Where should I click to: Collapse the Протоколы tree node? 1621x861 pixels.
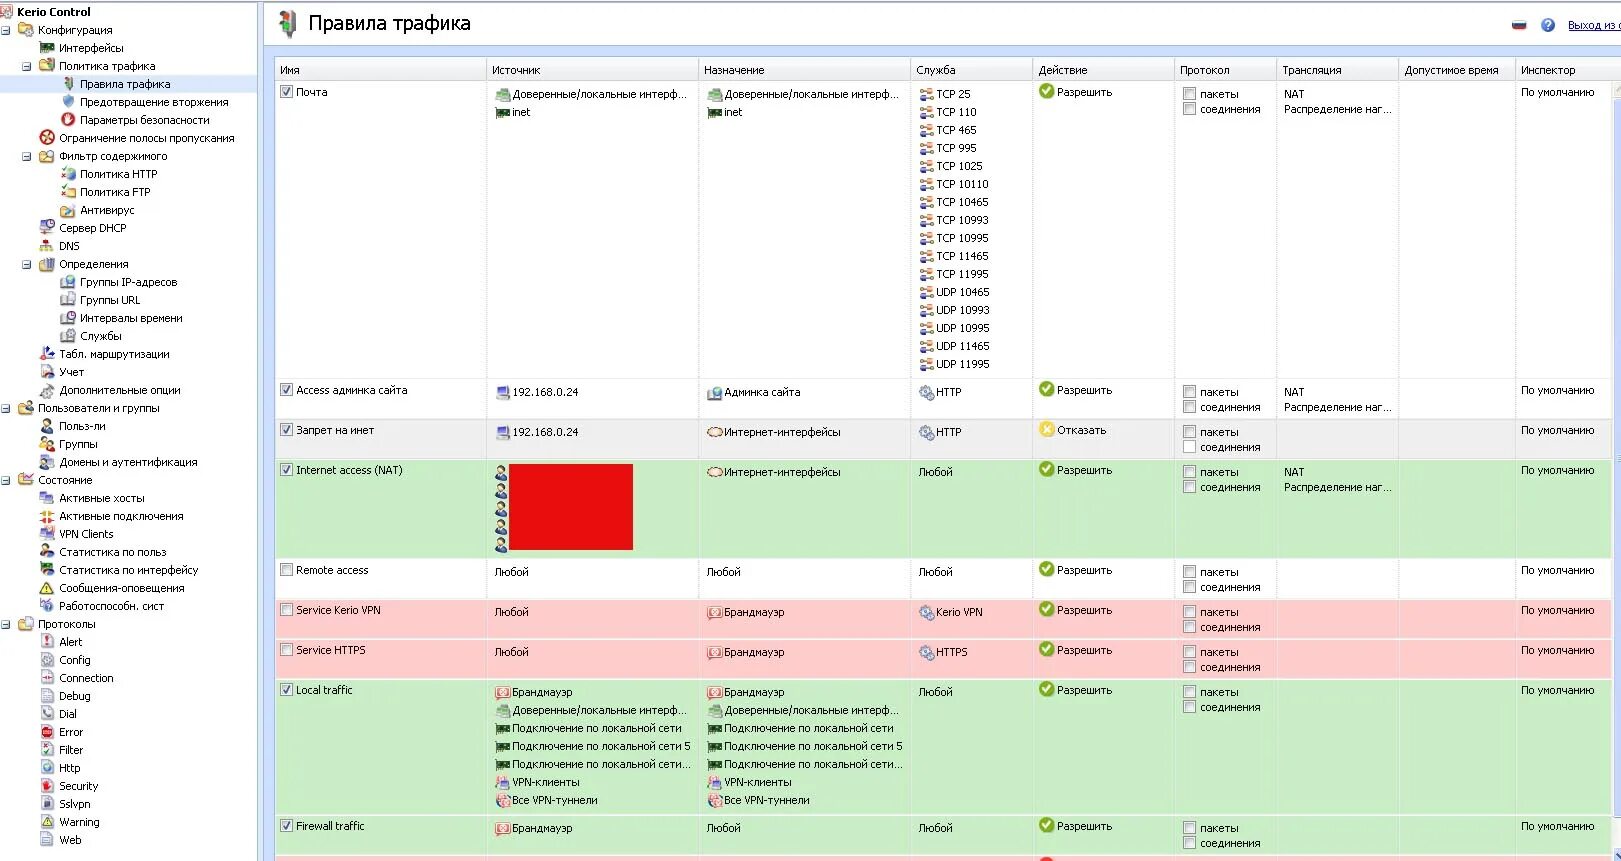6,624
